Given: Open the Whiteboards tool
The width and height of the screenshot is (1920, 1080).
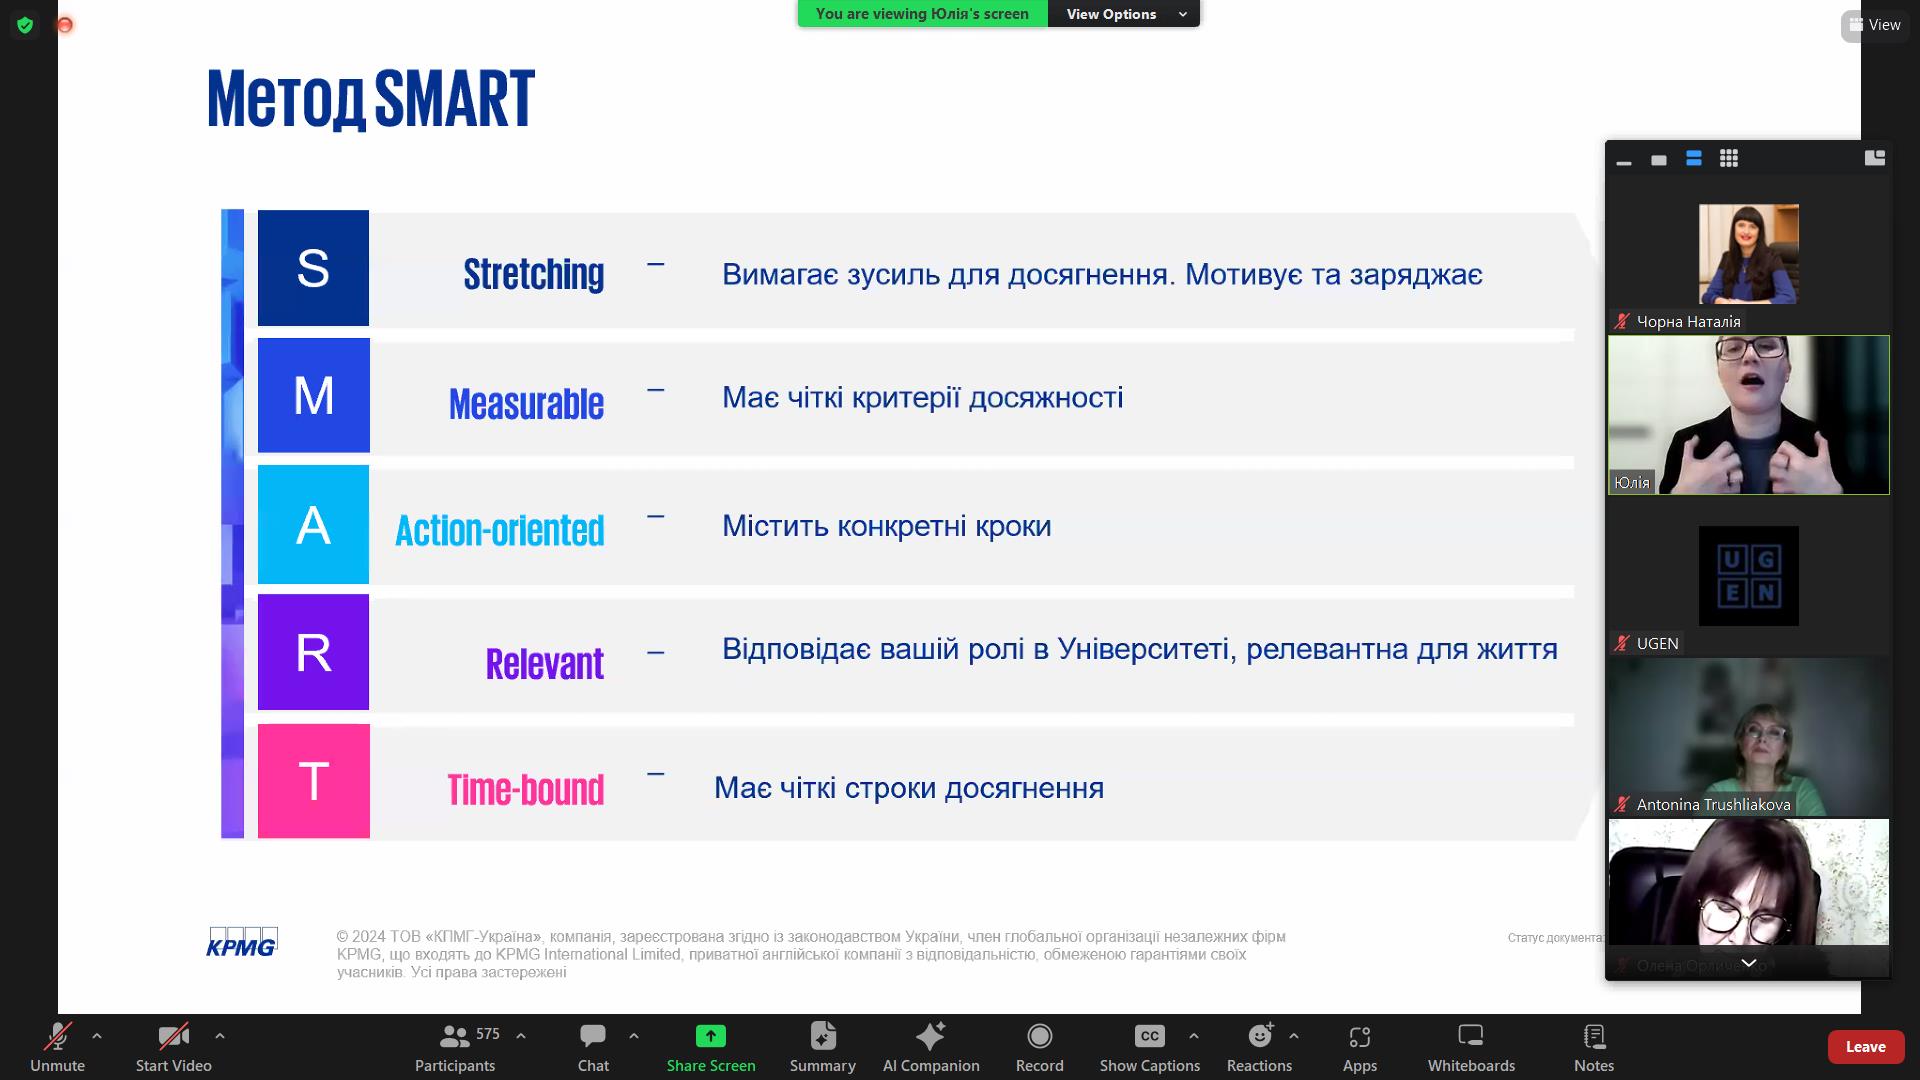Looking at the screenshot, I should click(x=1470, y=1046).
